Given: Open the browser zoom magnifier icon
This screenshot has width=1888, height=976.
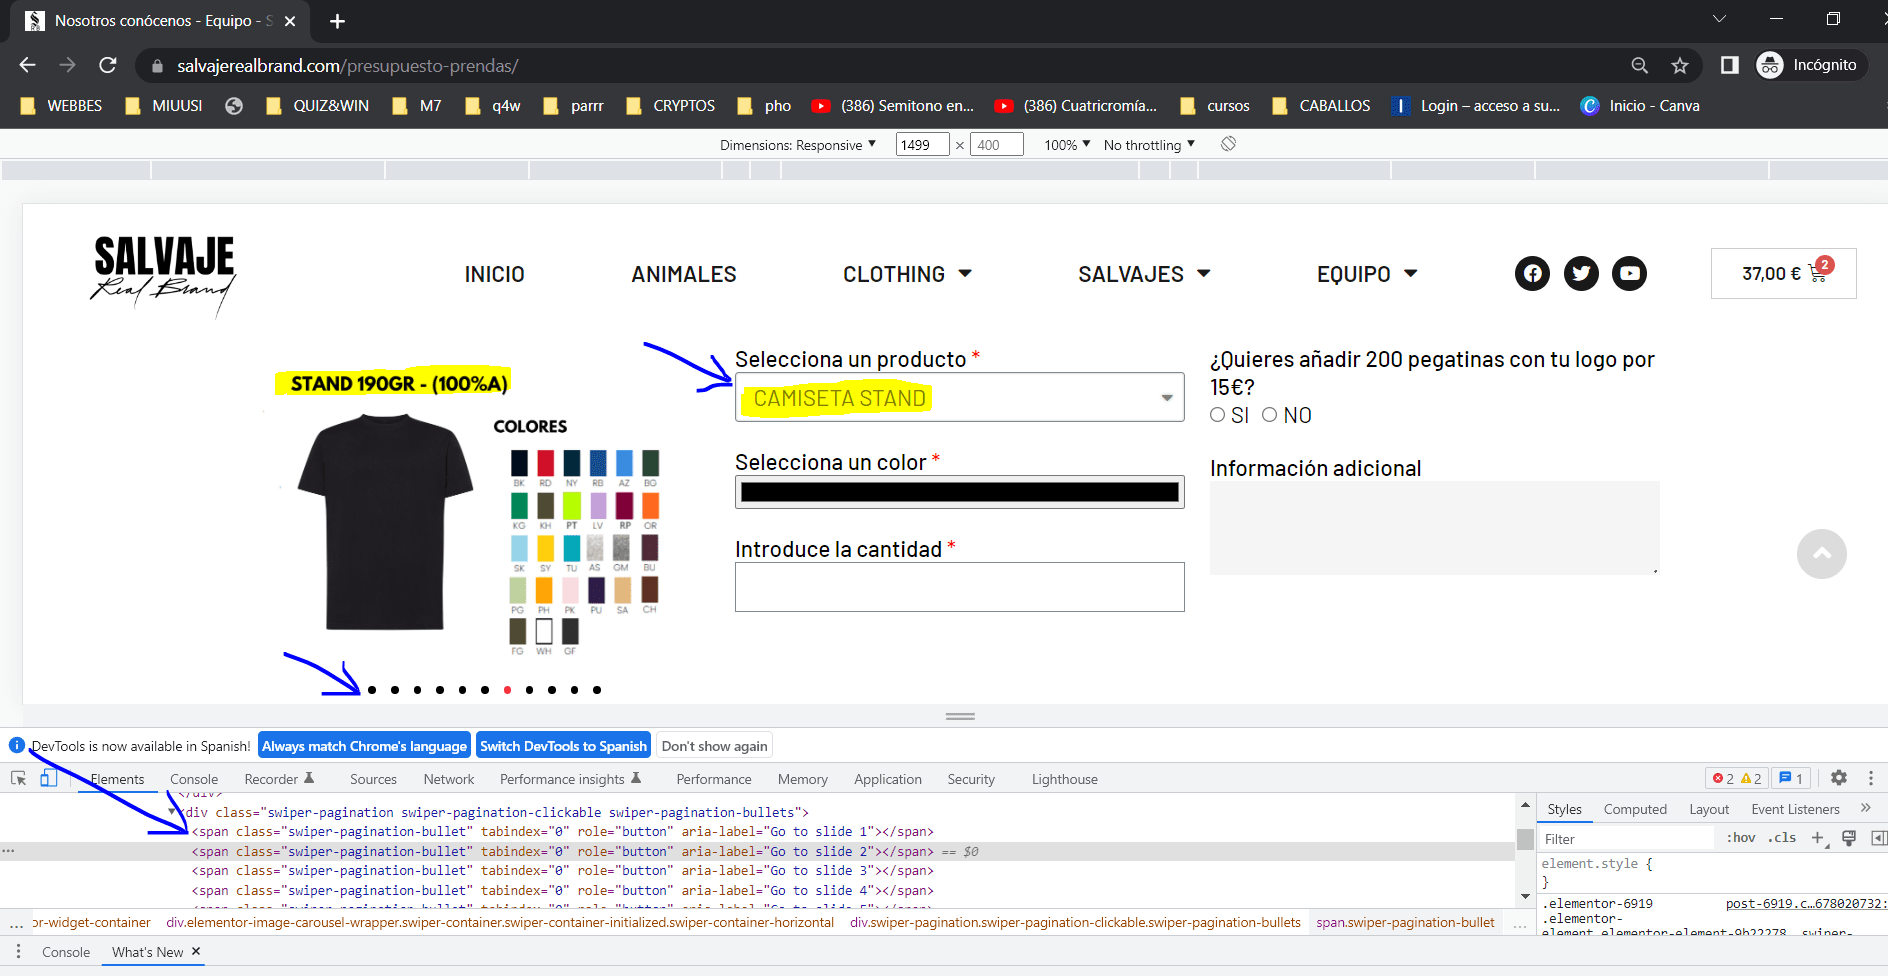Looking at the screenshot, I should click(x=1639, y=65).
